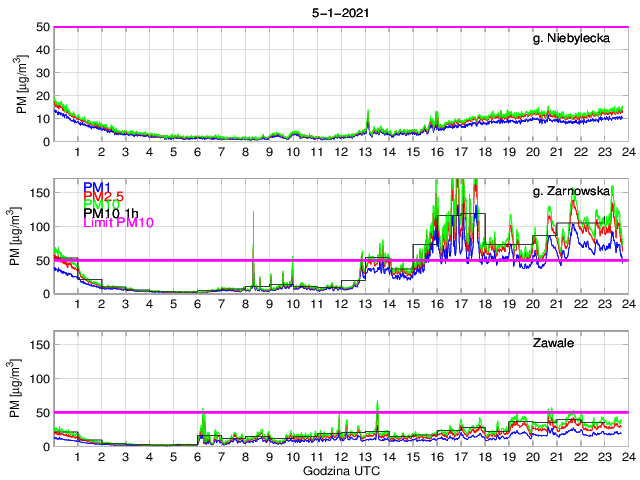Screen dimensions: 640x480
Task: Click hour 6 tick on middle plot axis
Action: pyautogui.click(x=197, y=304)
